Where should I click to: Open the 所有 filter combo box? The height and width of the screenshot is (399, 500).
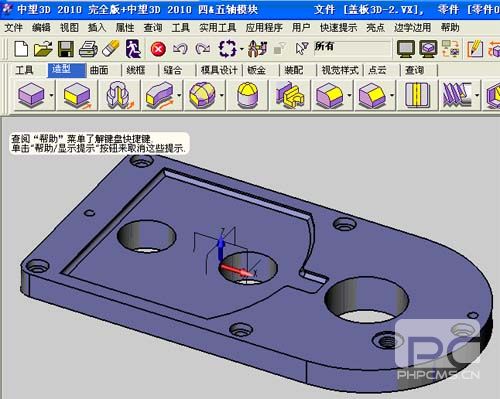[352, 48]
